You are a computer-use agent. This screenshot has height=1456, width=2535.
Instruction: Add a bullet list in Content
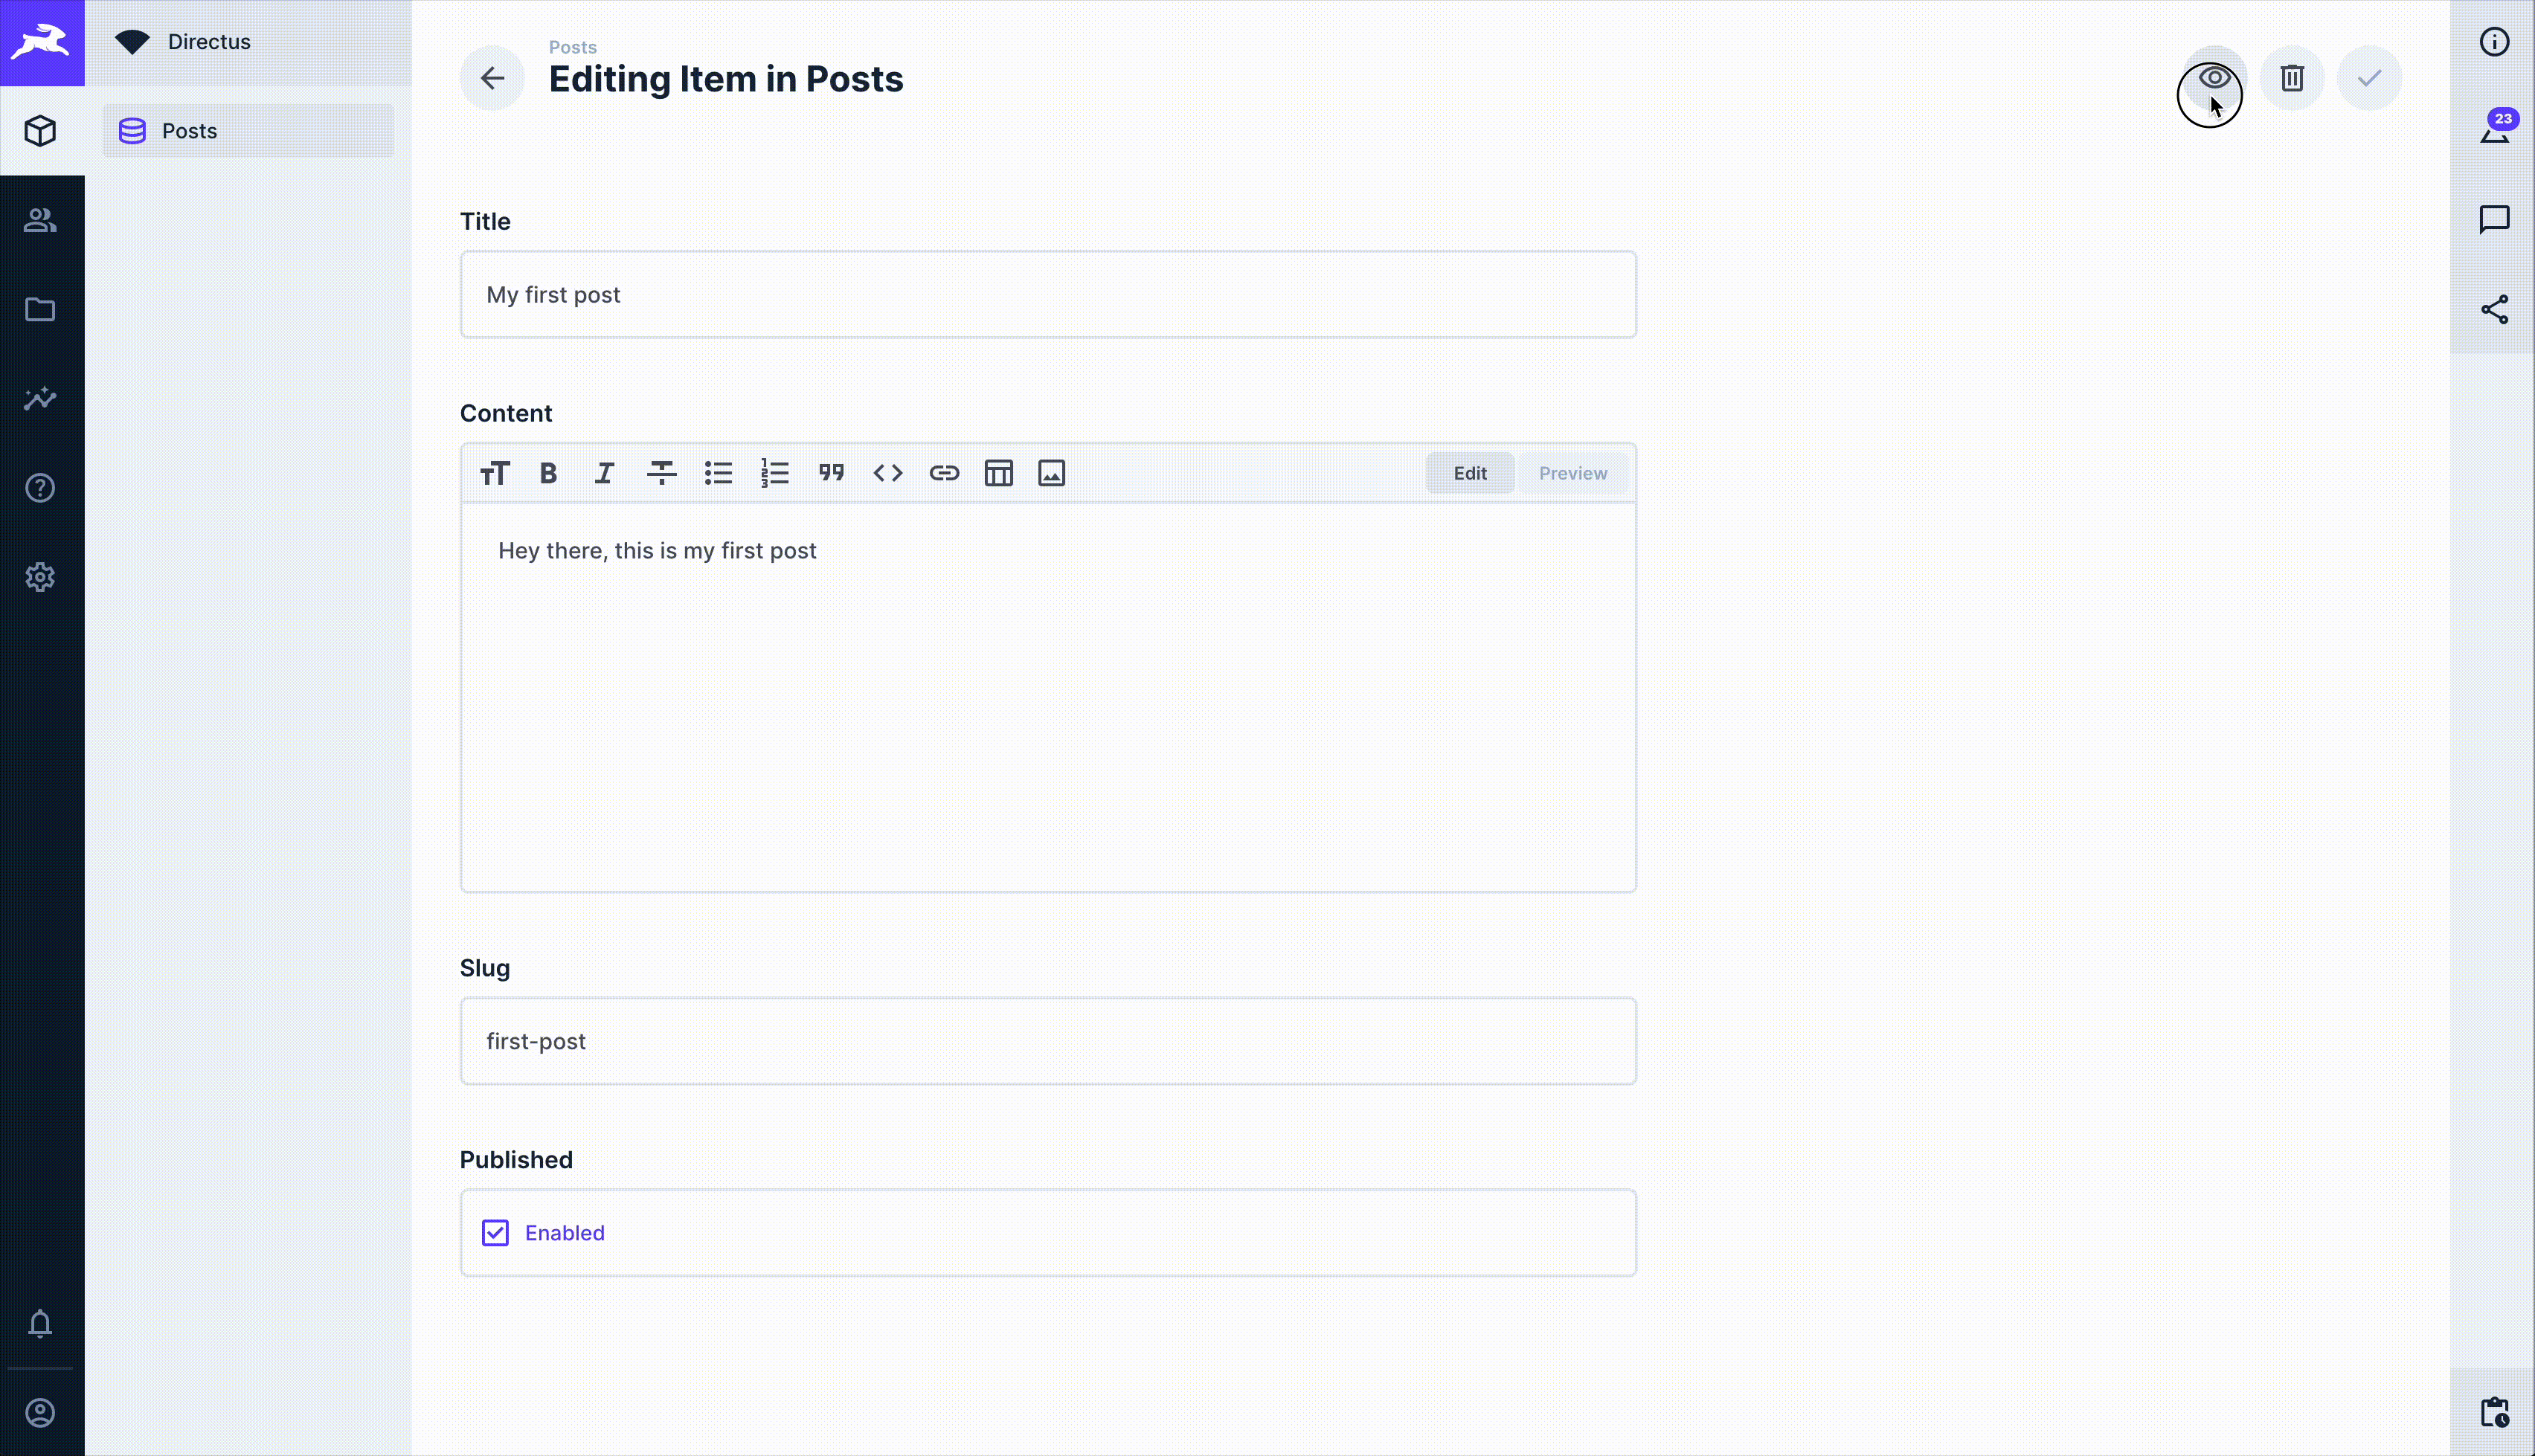pos(718,473)
